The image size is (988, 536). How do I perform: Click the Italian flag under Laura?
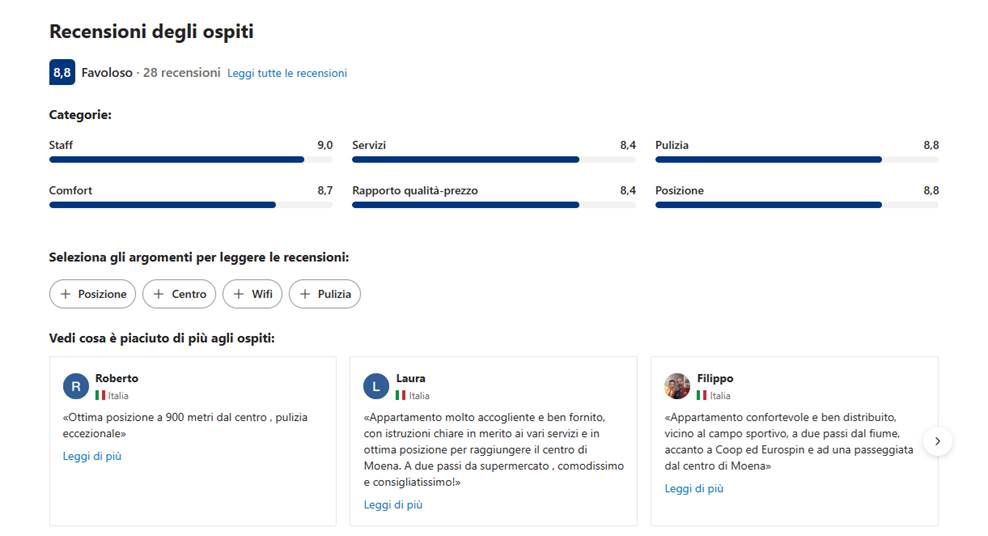coord(401,396)
